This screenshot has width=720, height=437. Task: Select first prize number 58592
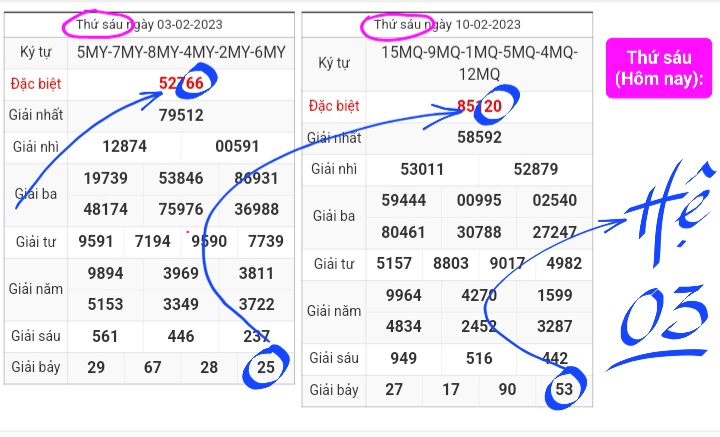479,137
